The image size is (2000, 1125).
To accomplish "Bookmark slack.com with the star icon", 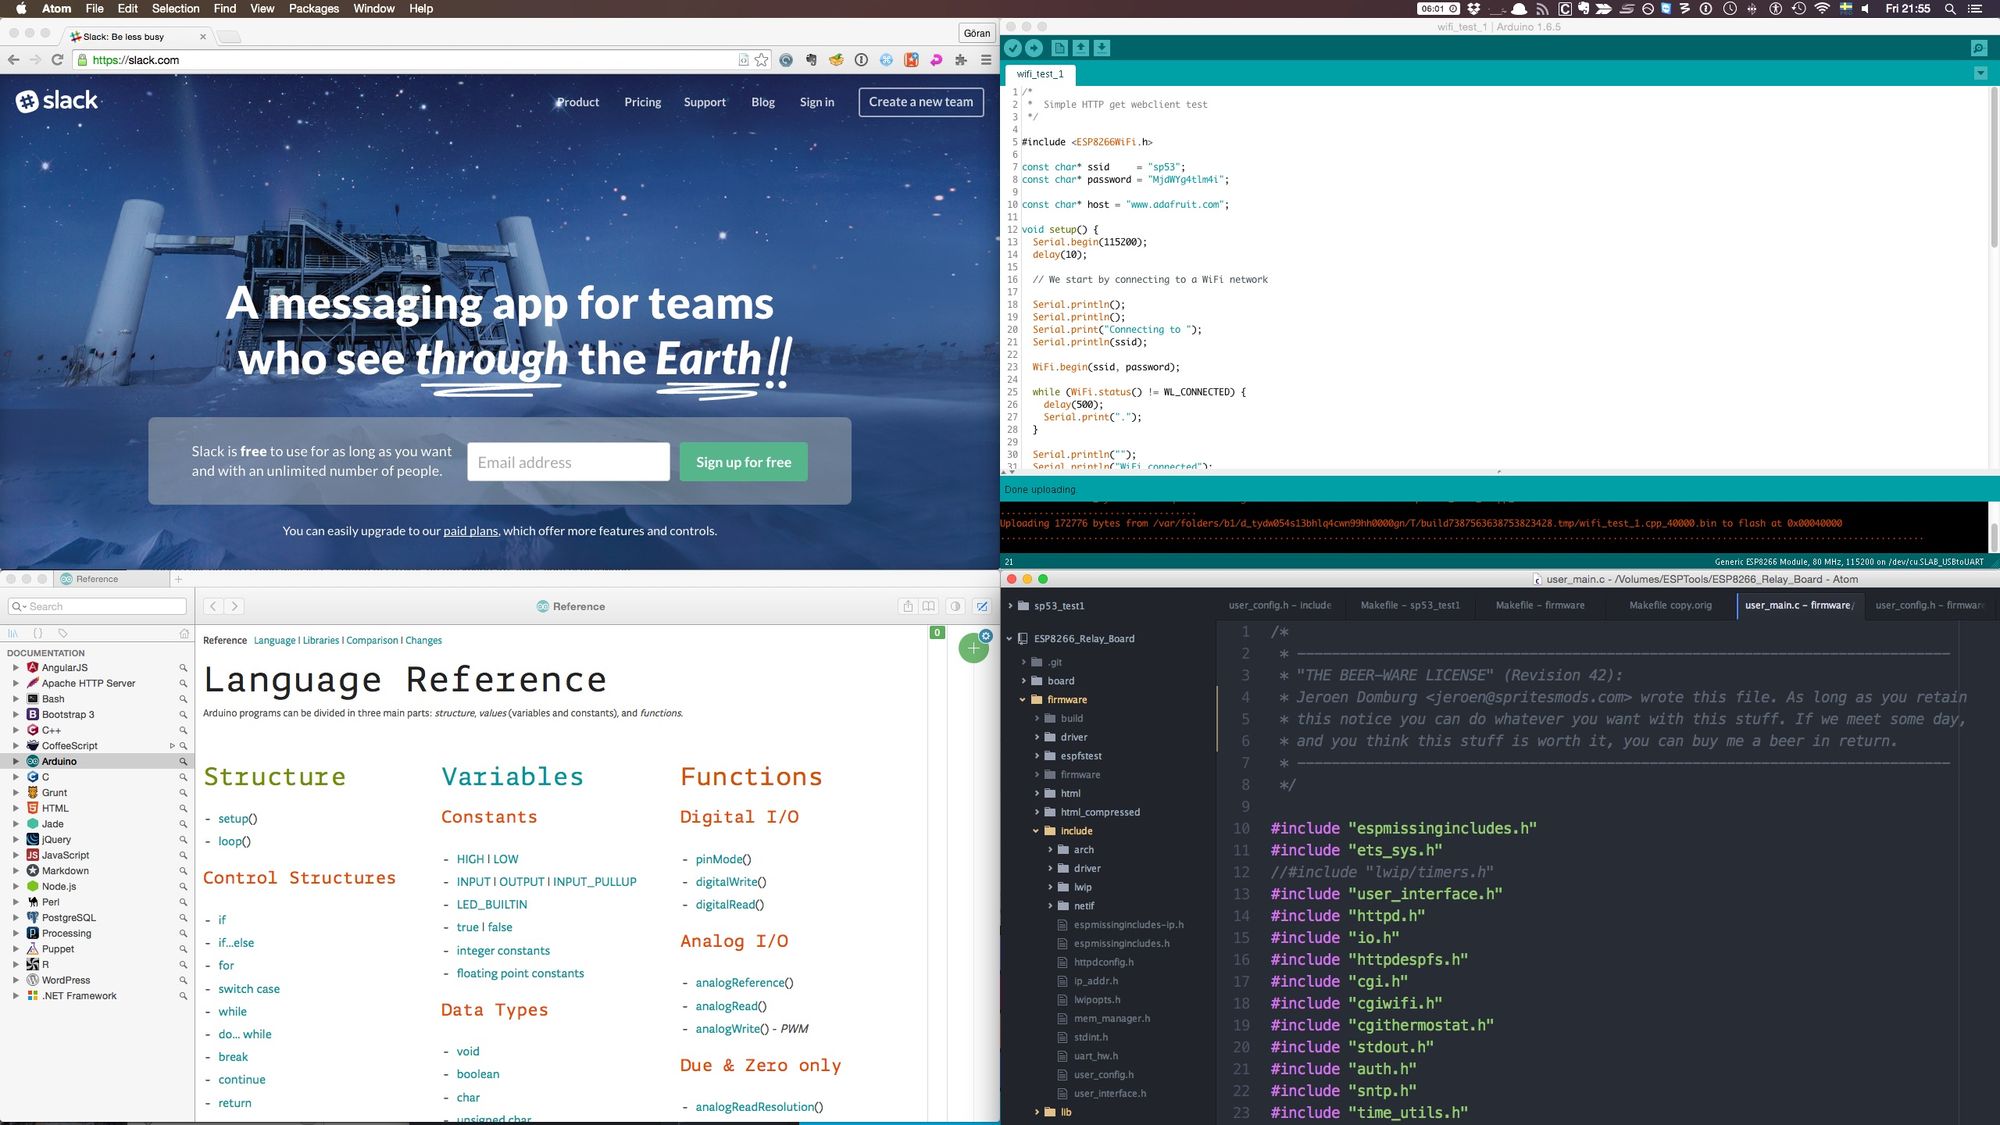I will (x=762, y=60).
